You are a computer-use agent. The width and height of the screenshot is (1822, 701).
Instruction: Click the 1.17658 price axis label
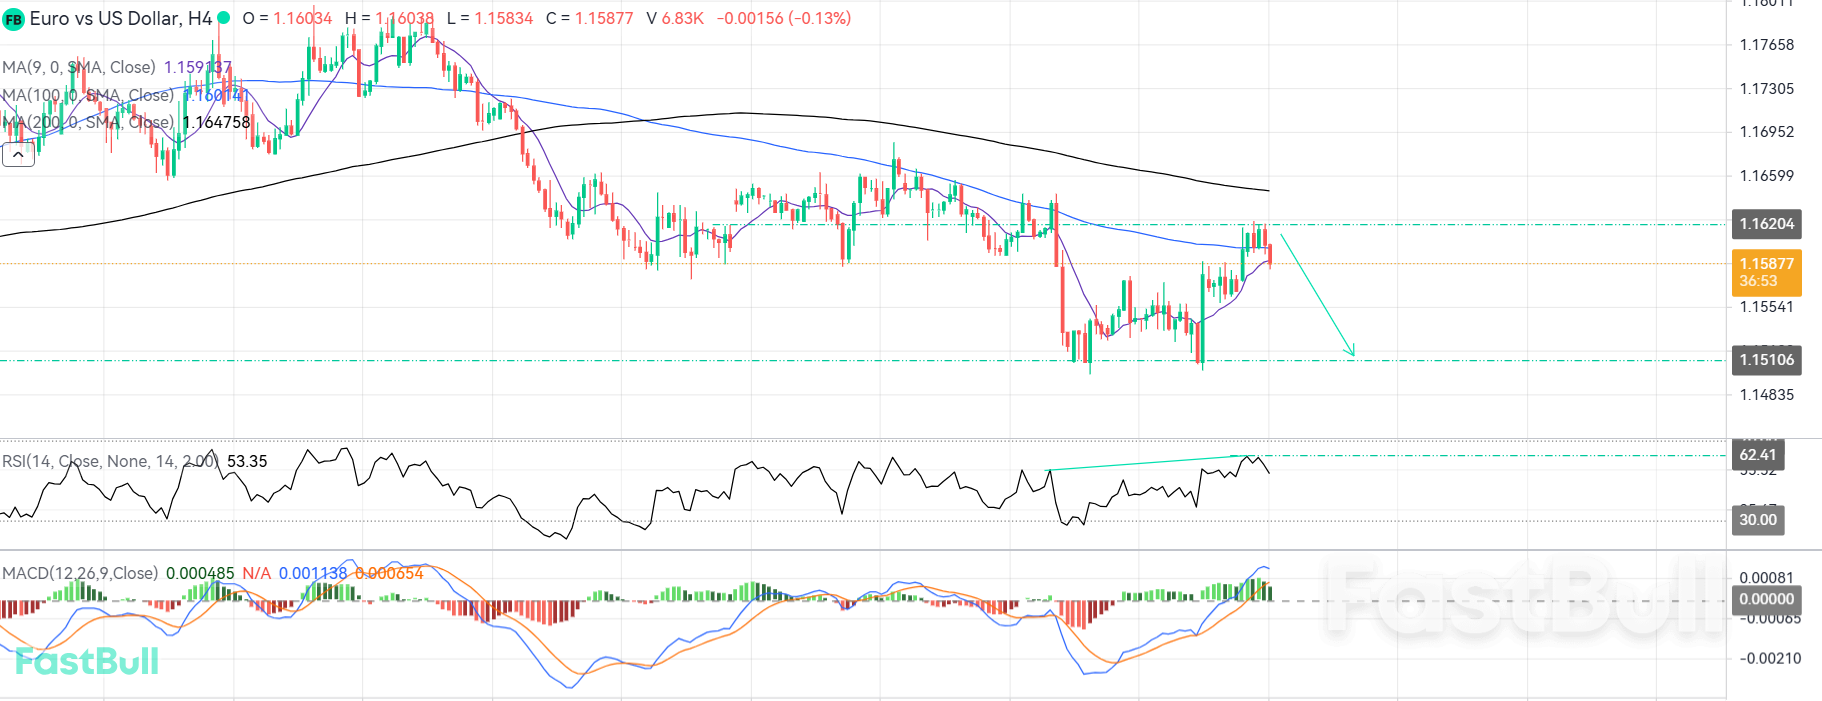(1767, 45)
